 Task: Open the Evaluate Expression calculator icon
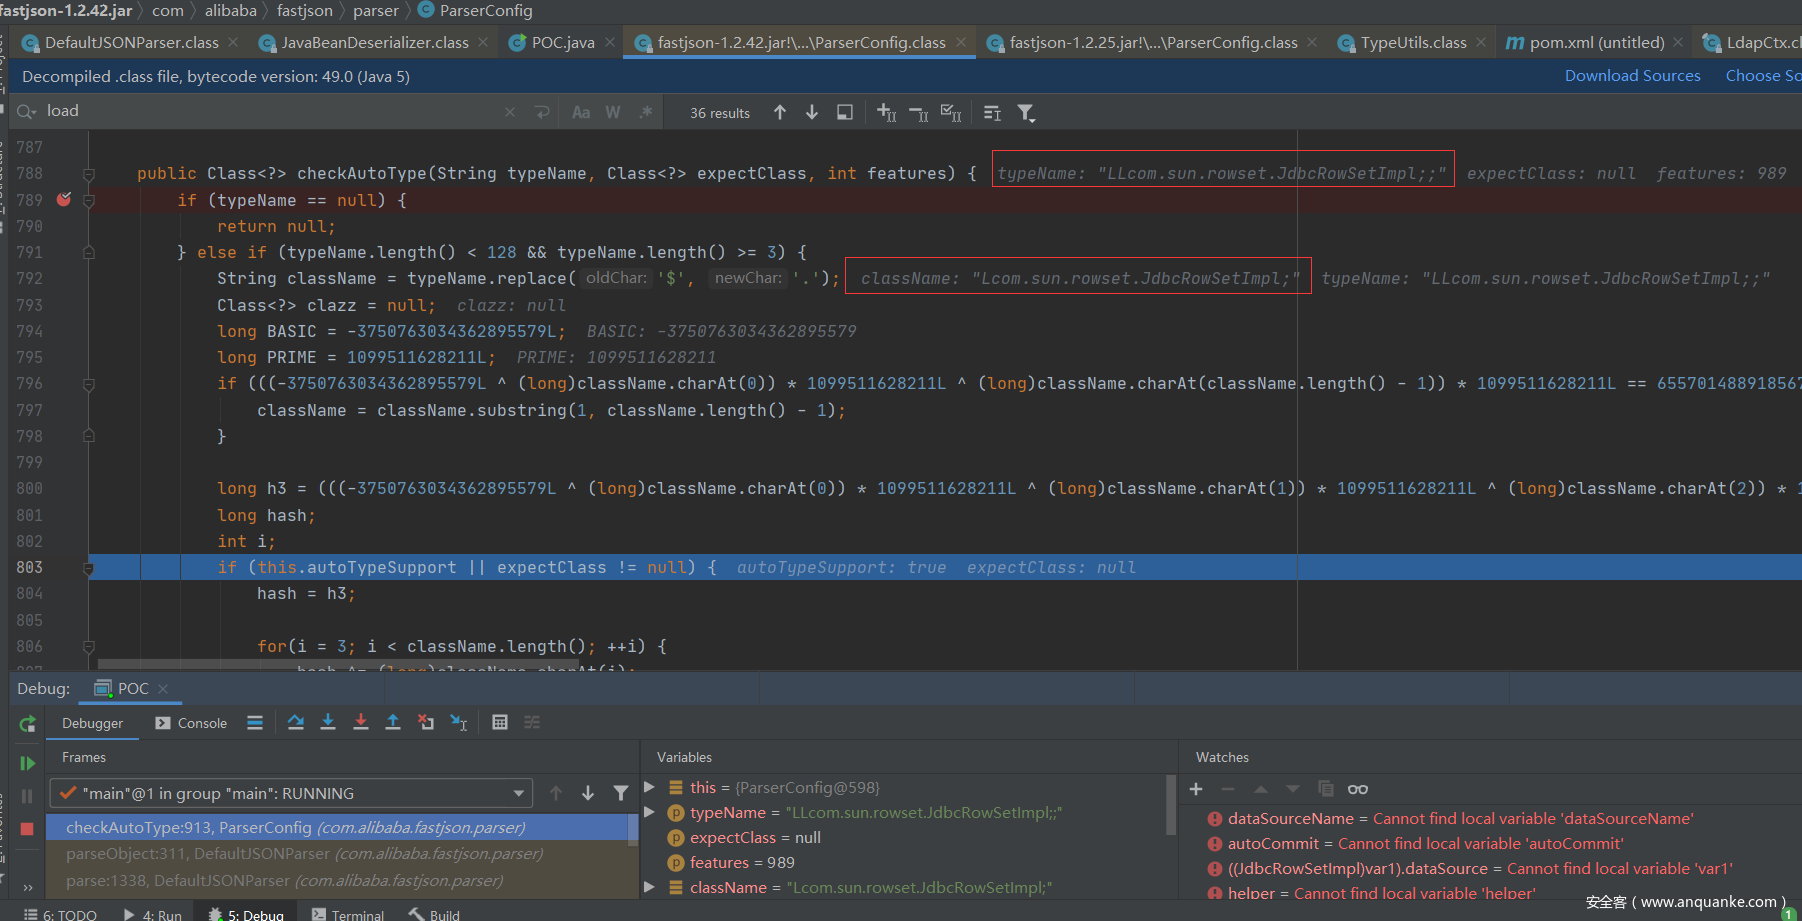pyautogui.click(x=500, y=722)
